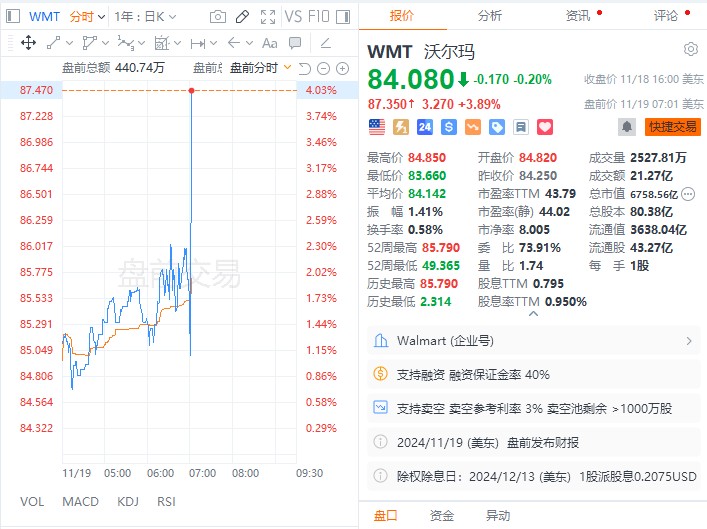The image size is (707, 529).
Task: Click the 支持卖空 short selling row
Action: (x=534, y=409)
